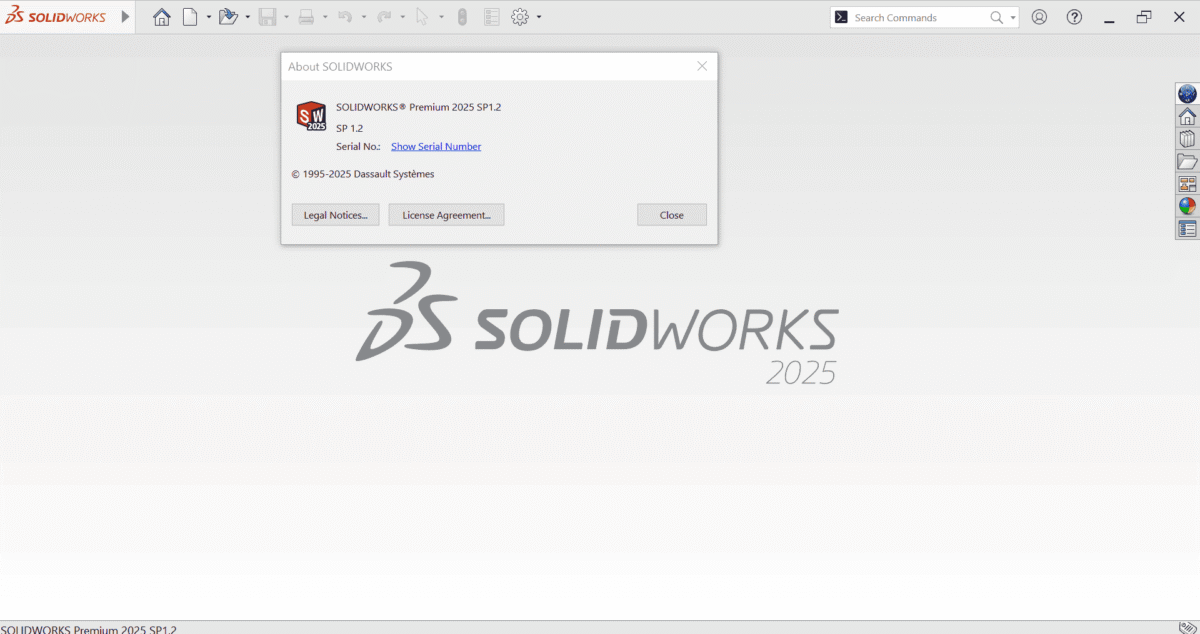The image size is (1200, 634).
Task: Open the Options gear icon
Action: pyautogui.click(x=519, y=17)
